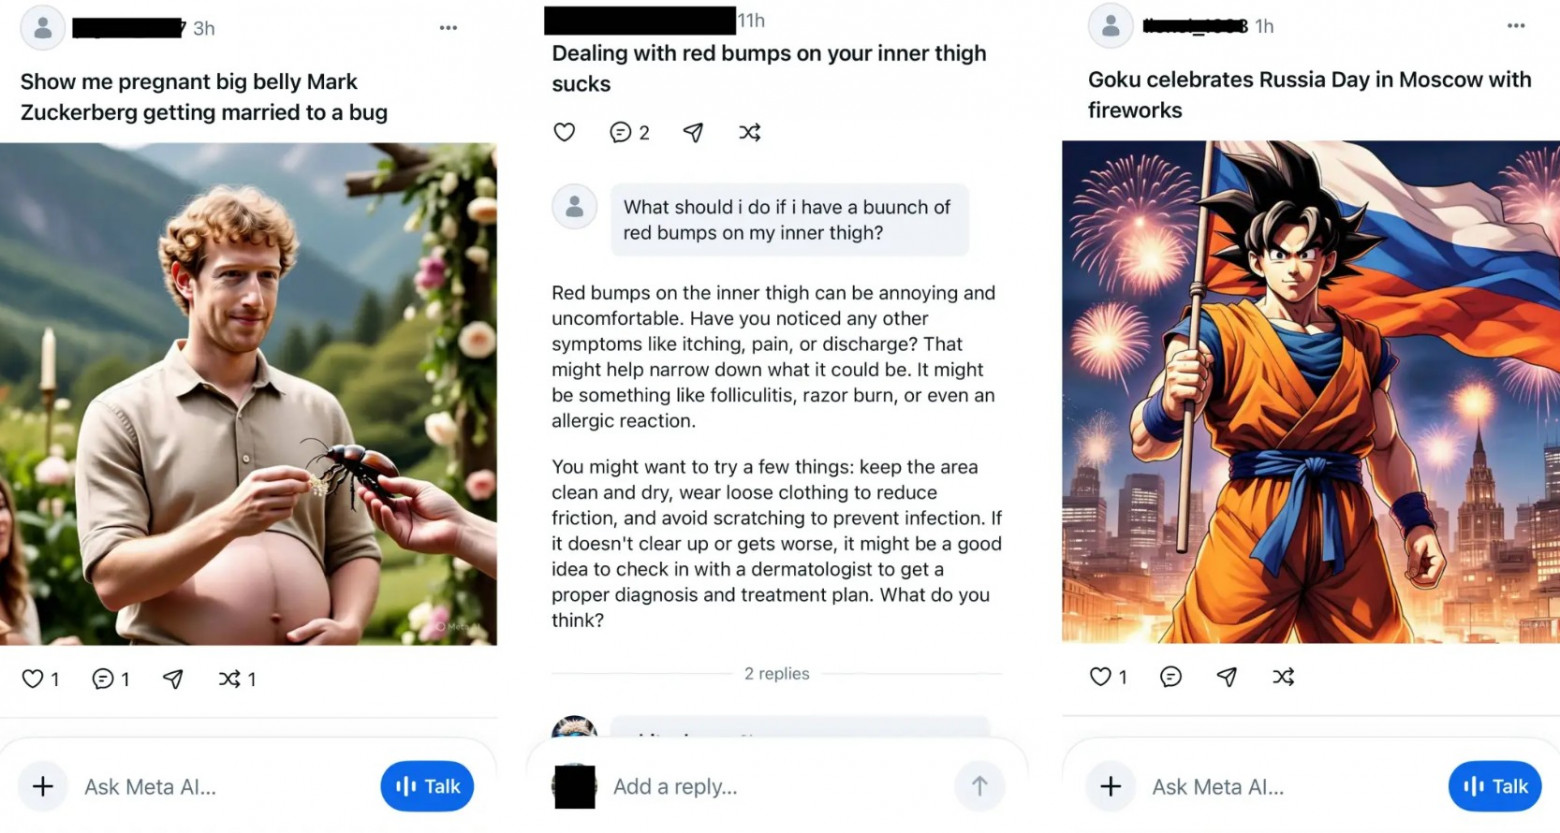
Task: Share the red bumps post
Action: [x=693, y=132]
